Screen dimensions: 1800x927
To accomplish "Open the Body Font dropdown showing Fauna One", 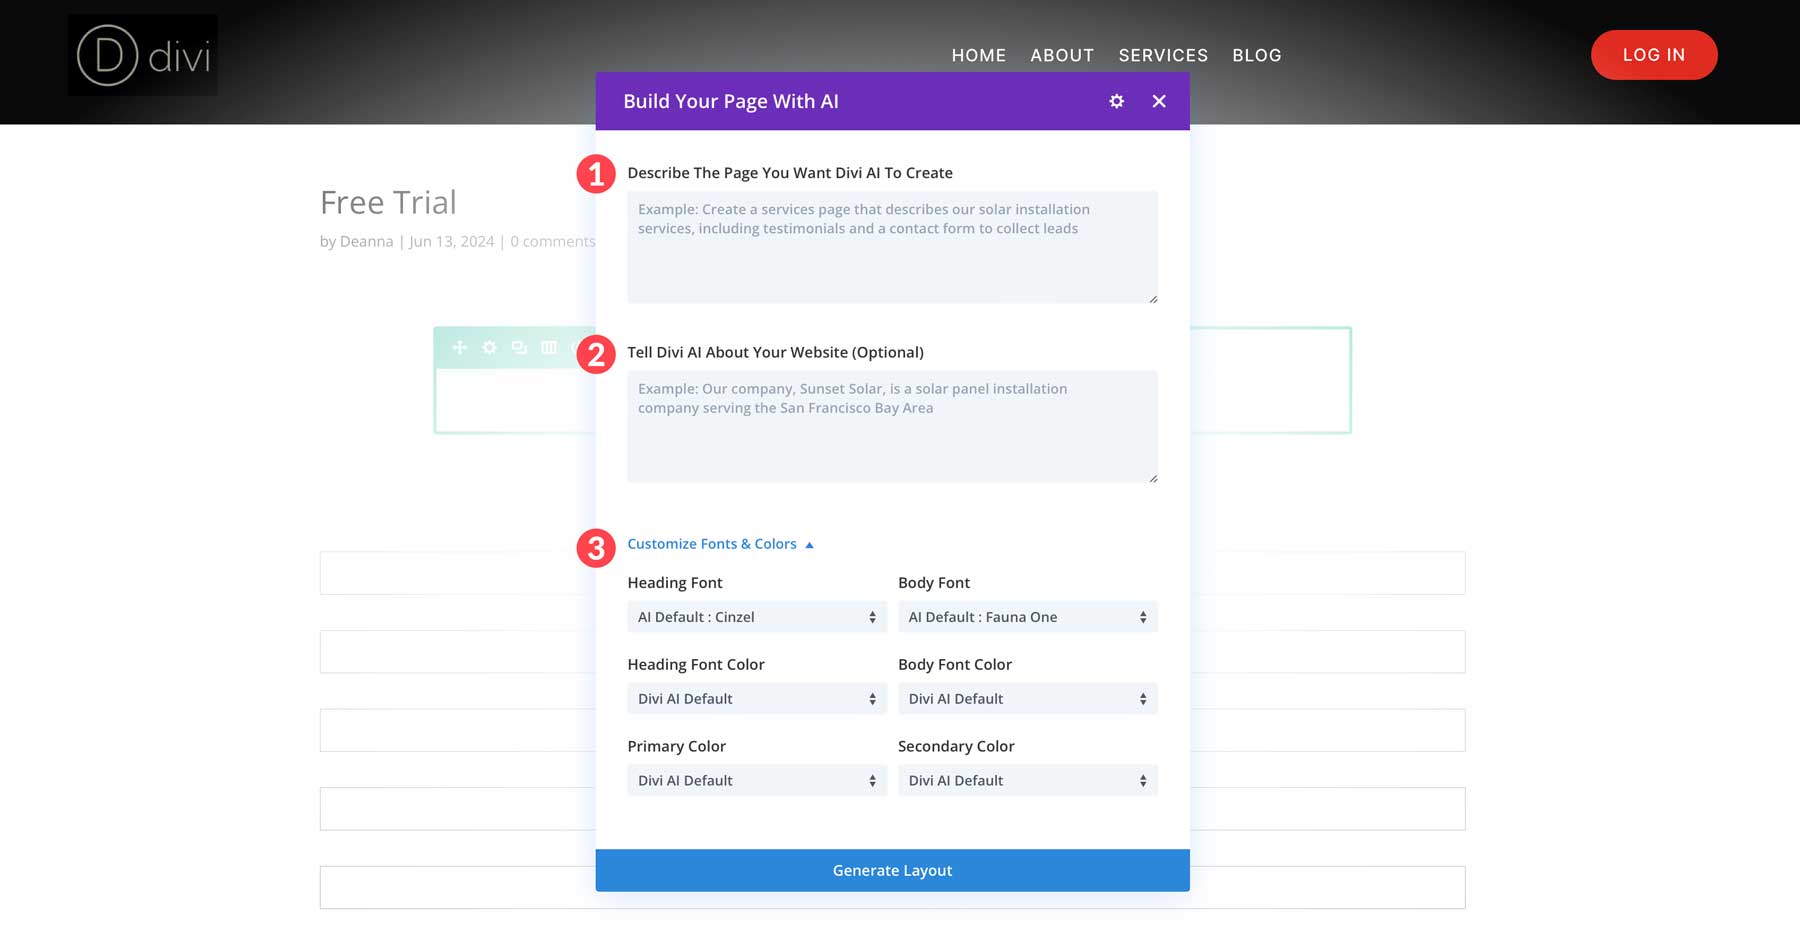I will [x=1027, y=617].
